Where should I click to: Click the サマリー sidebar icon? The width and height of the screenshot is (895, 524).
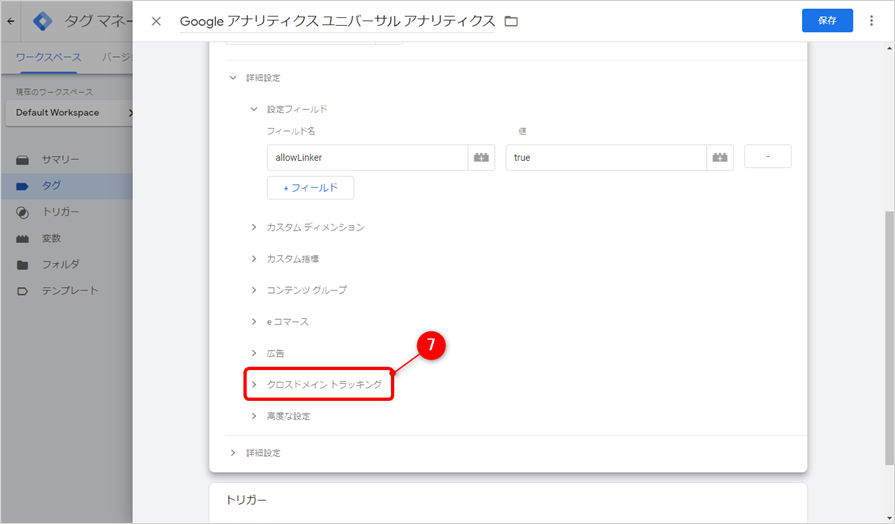tap(22, 160)
